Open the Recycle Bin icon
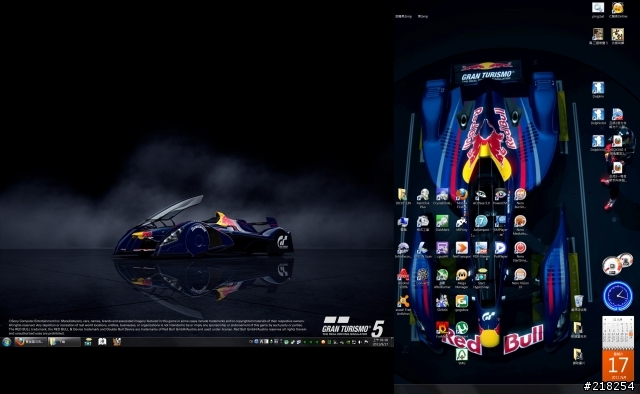The image size is (640, 394). click(578, 301)
